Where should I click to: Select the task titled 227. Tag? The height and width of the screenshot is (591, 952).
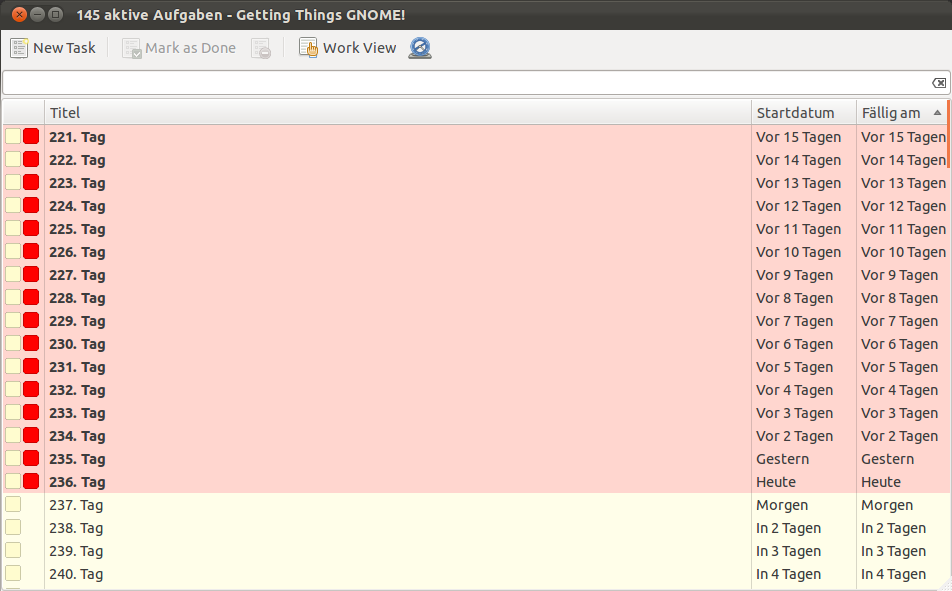77,275
